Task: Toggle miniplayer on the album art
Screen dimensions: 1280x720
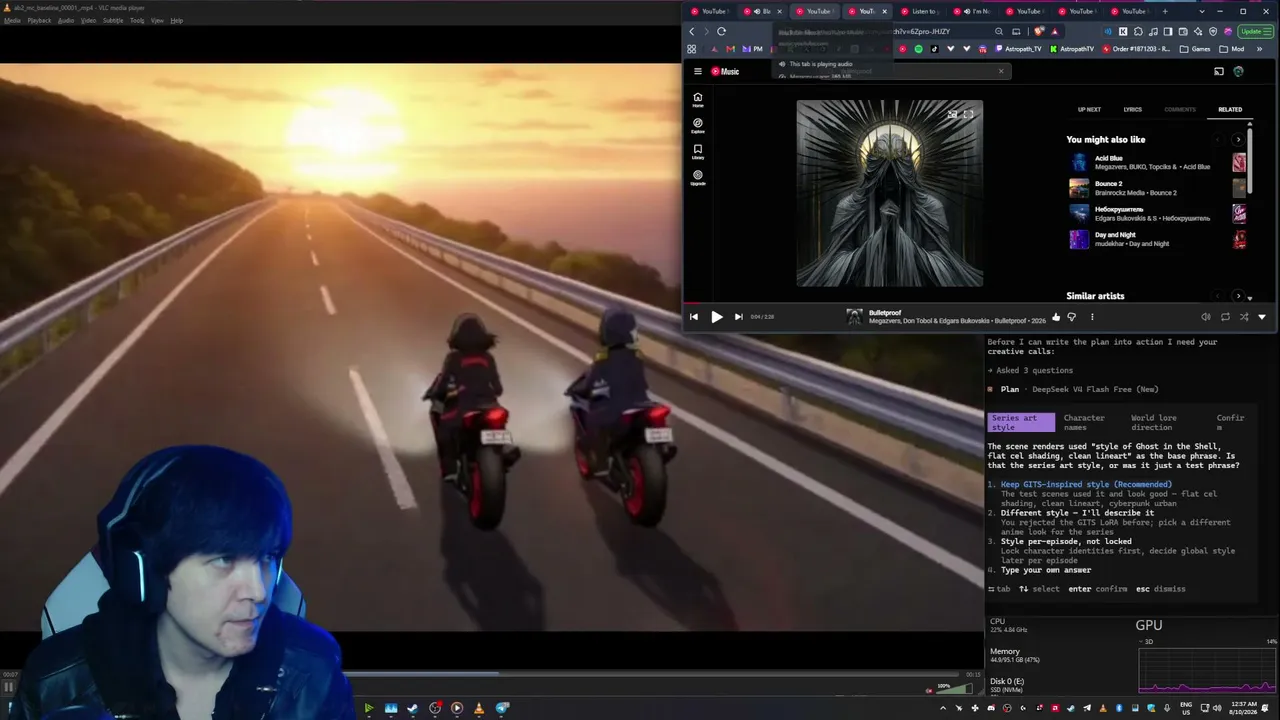Action: [952, 114]
